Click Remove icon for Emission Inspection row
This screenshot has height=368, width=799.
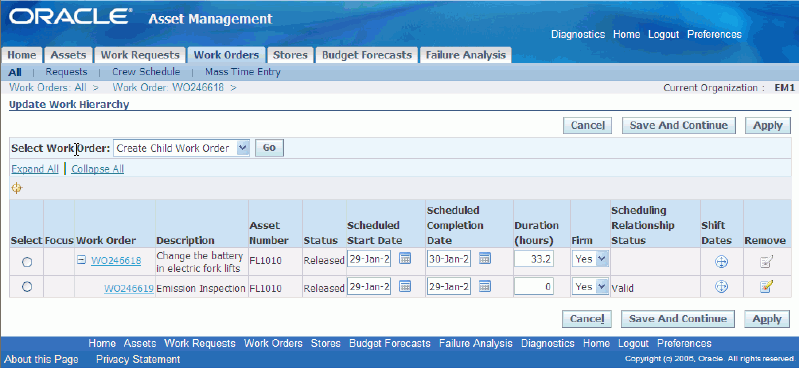tap(766, 287)
